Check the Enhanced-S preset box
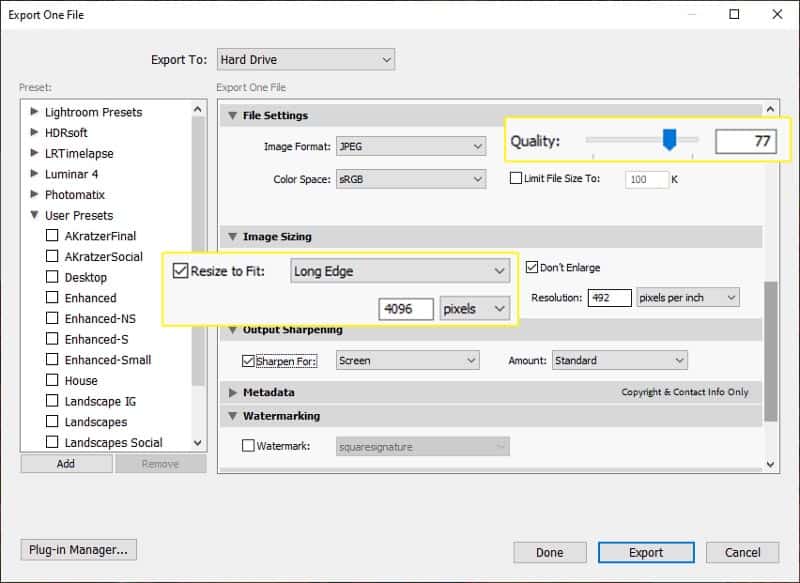This screenshot has height=583, width=800. tap(52, 338)
